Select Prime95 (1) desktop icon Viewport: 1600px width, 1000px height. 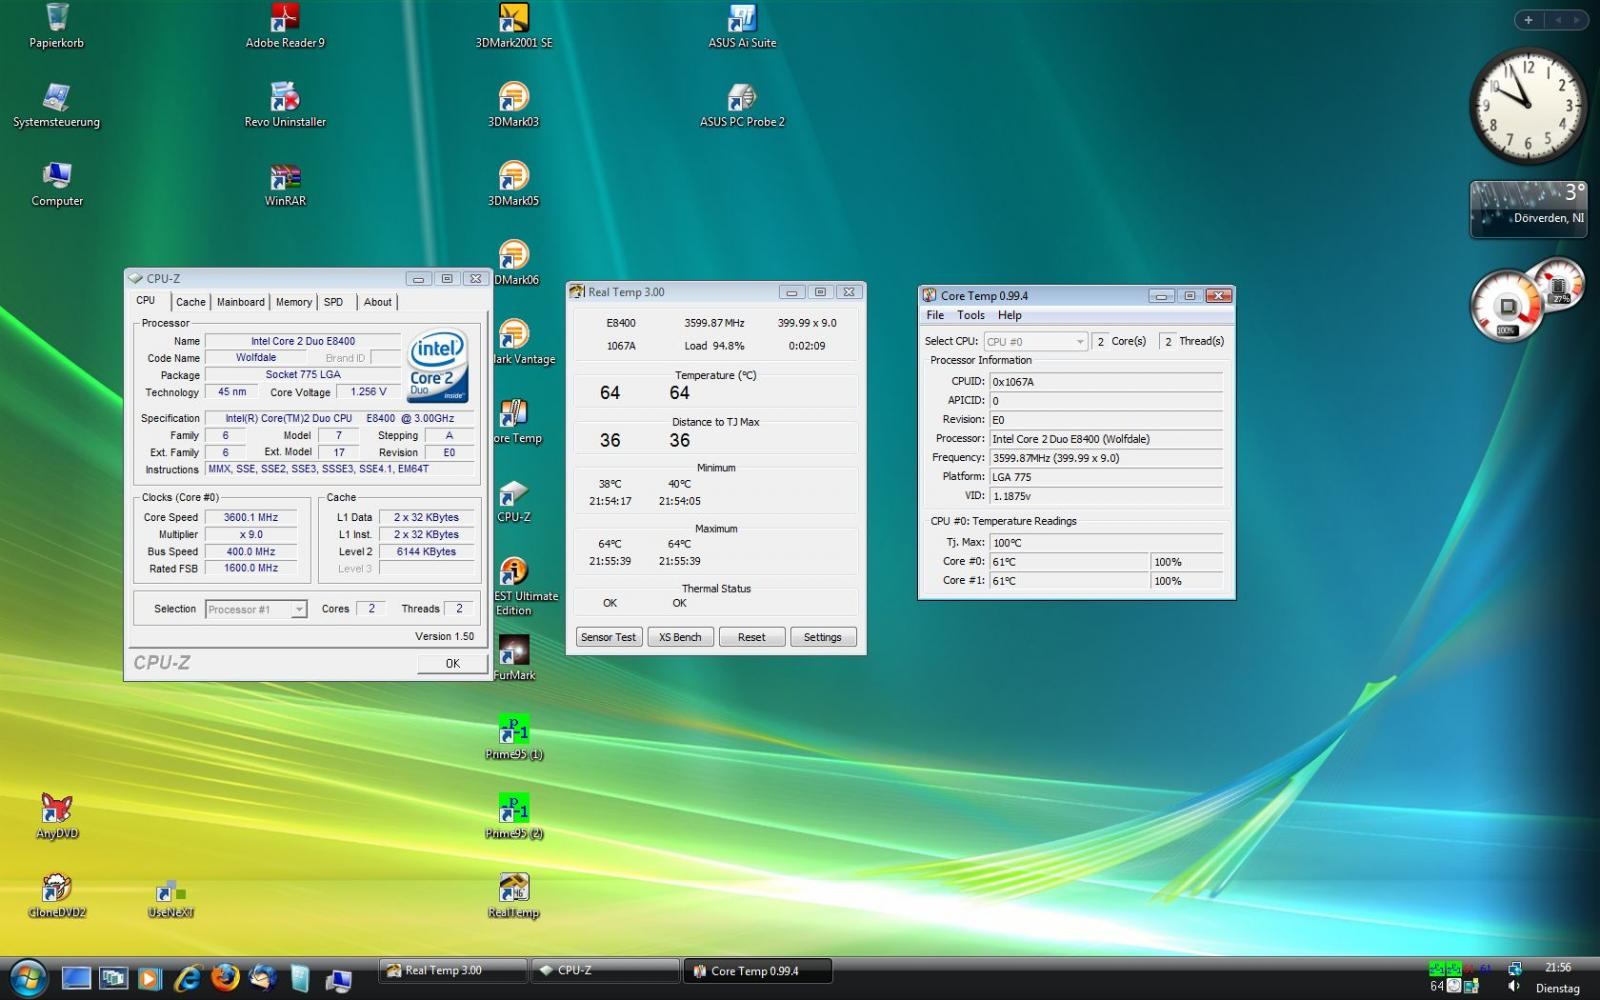pyautogui.click(x=513, y=737)
